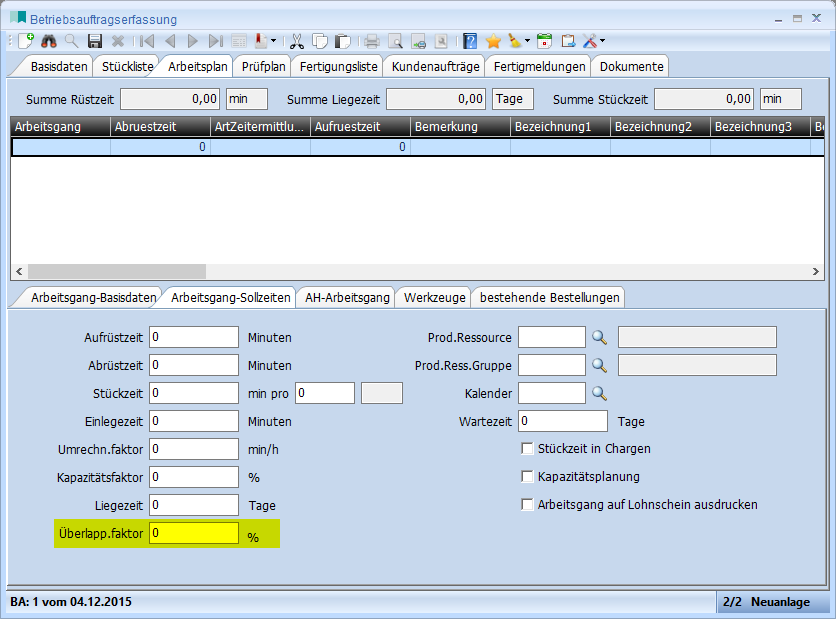This screenshot has height=619, width=836.
Task: Toggle the Kapazitätsplanung checkbox
Action: (527, 476)
